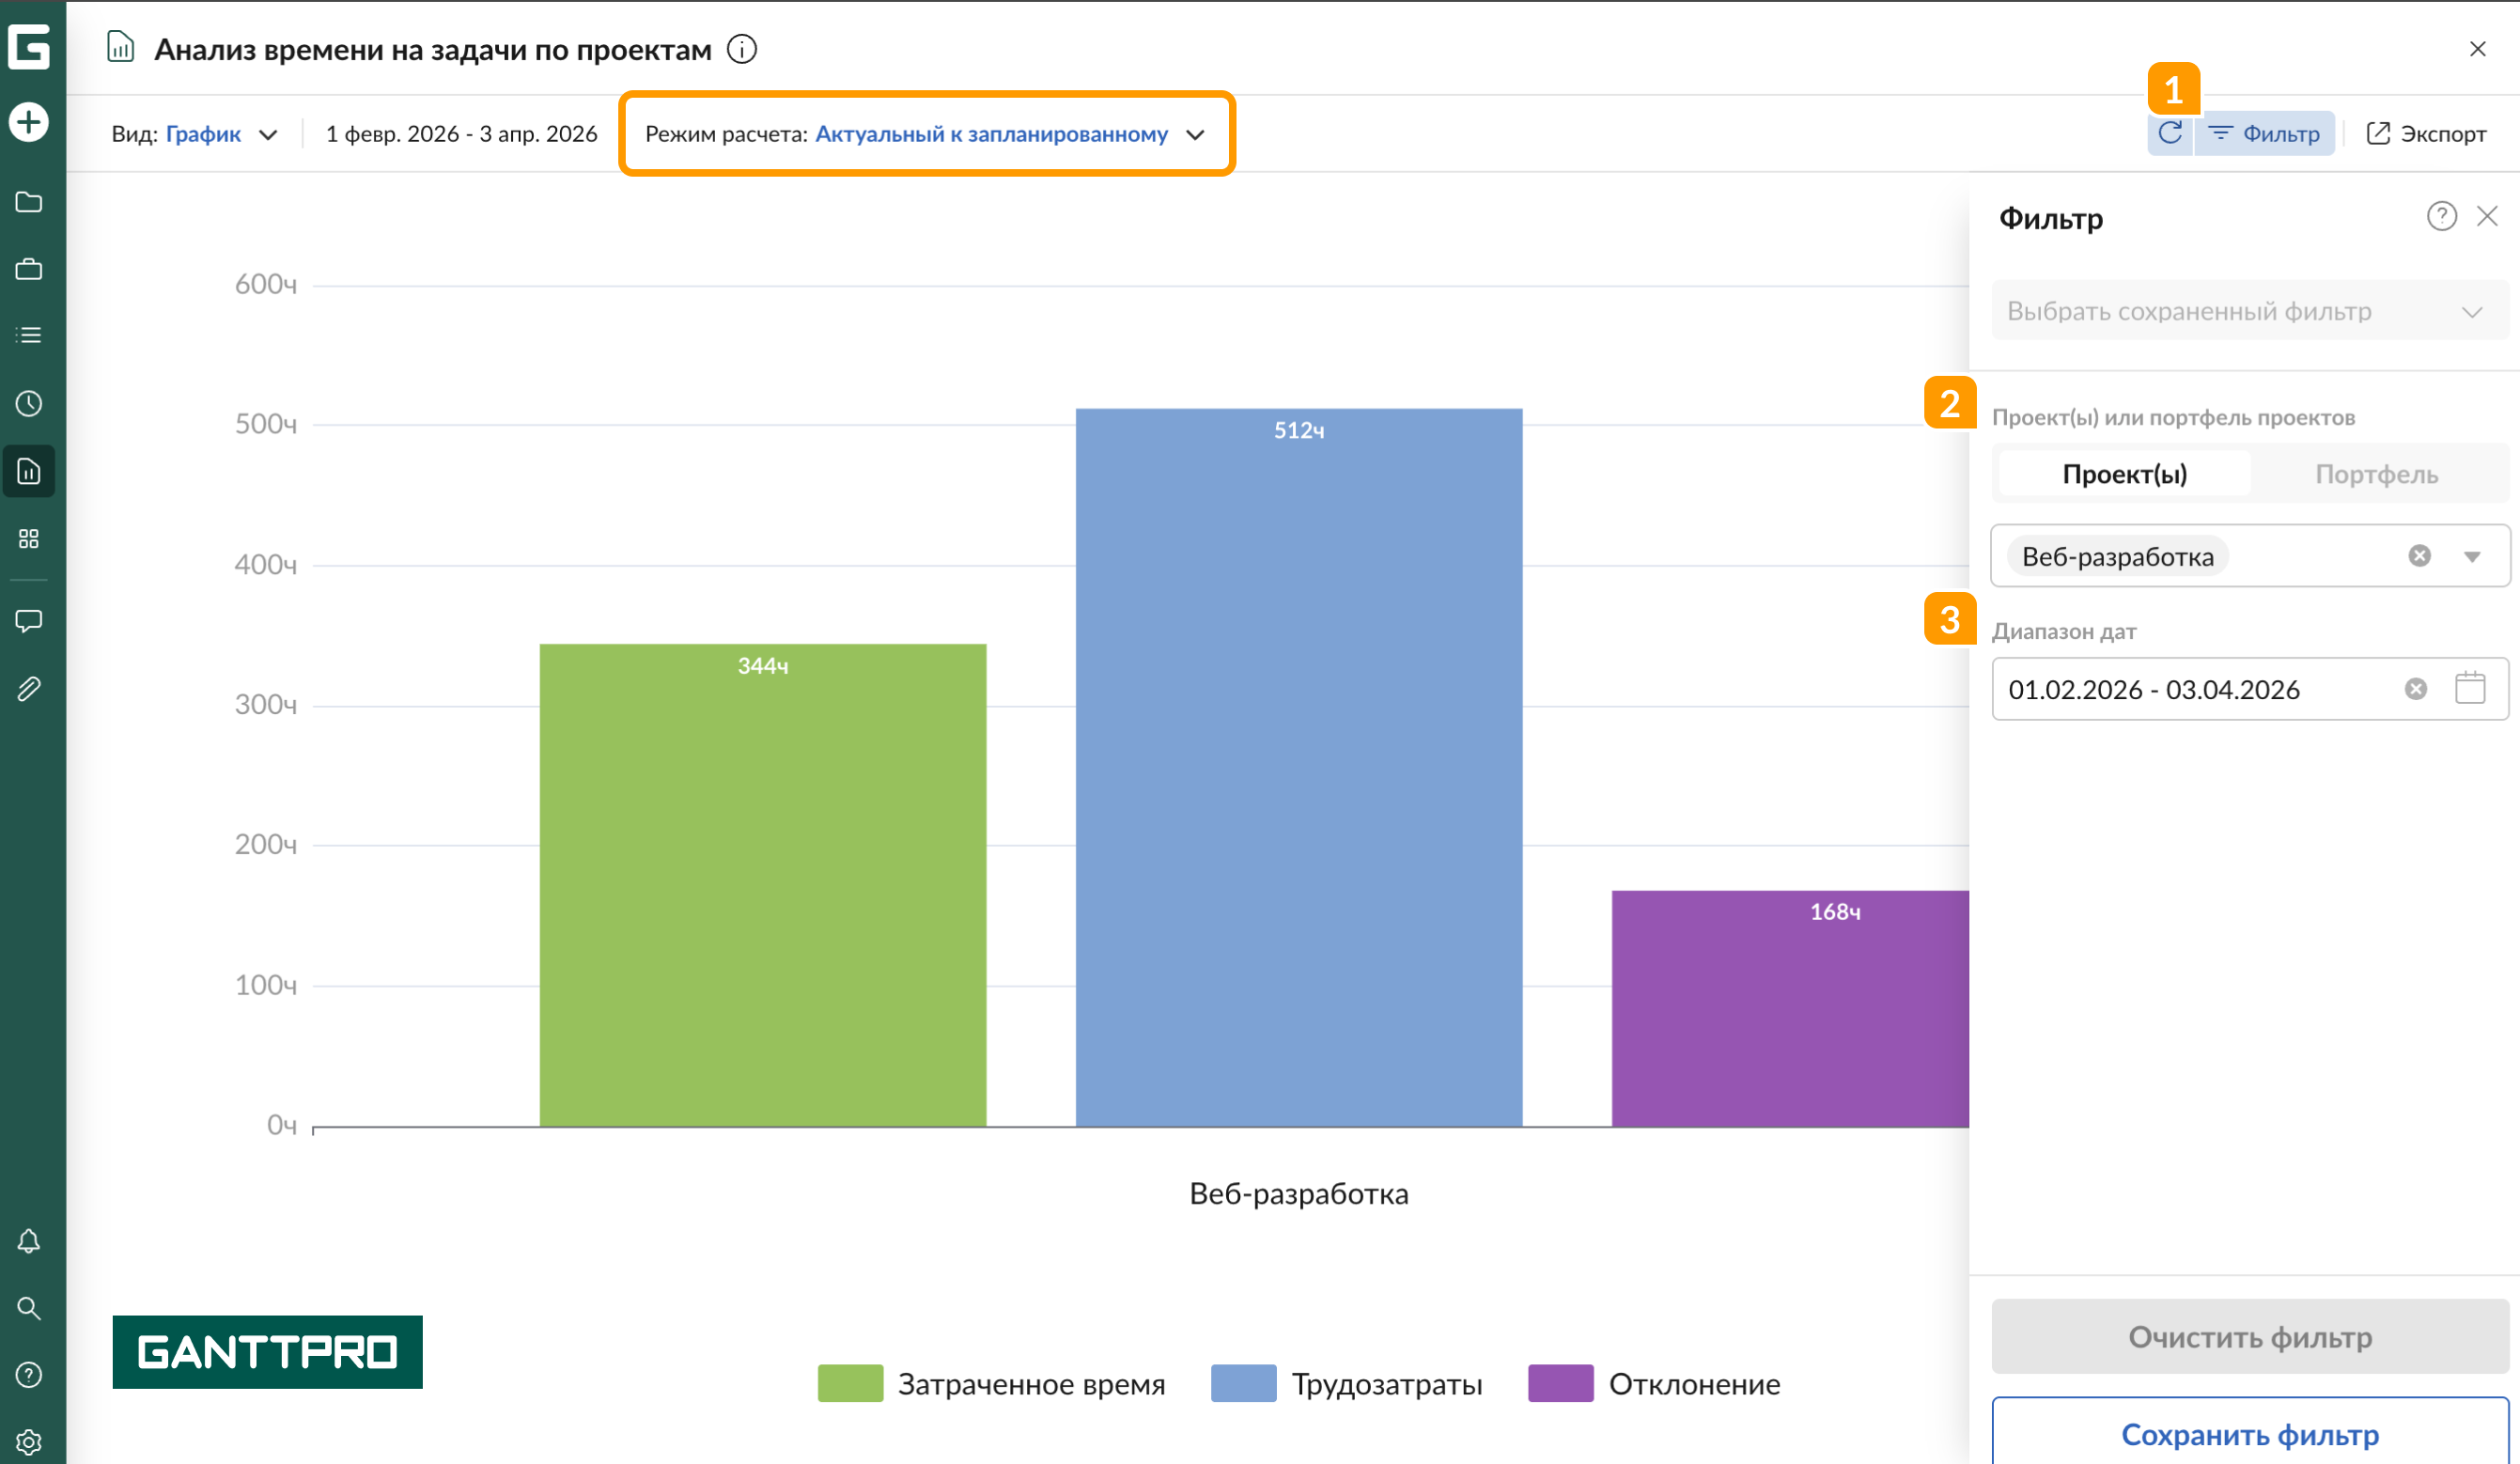Click Очистить фильтр button
The height and width of the screenshot is (1464, 2520).
pos(2249,1337)
